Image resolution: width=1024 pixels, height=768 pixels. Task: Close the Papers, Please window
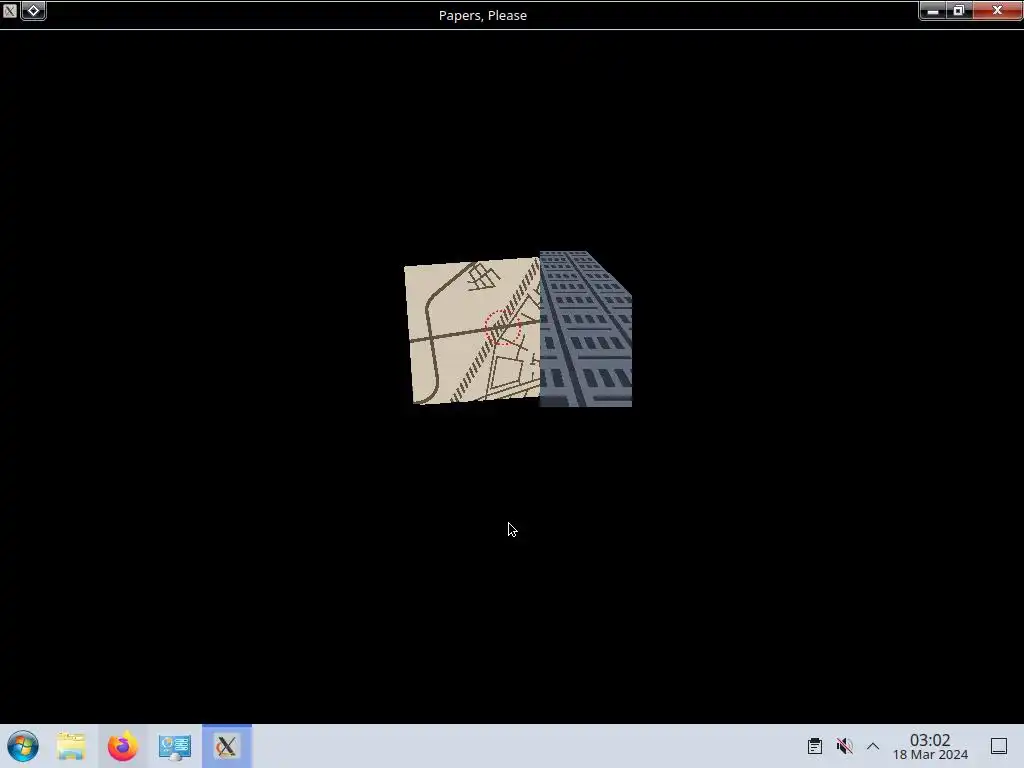tap(997, 10)
